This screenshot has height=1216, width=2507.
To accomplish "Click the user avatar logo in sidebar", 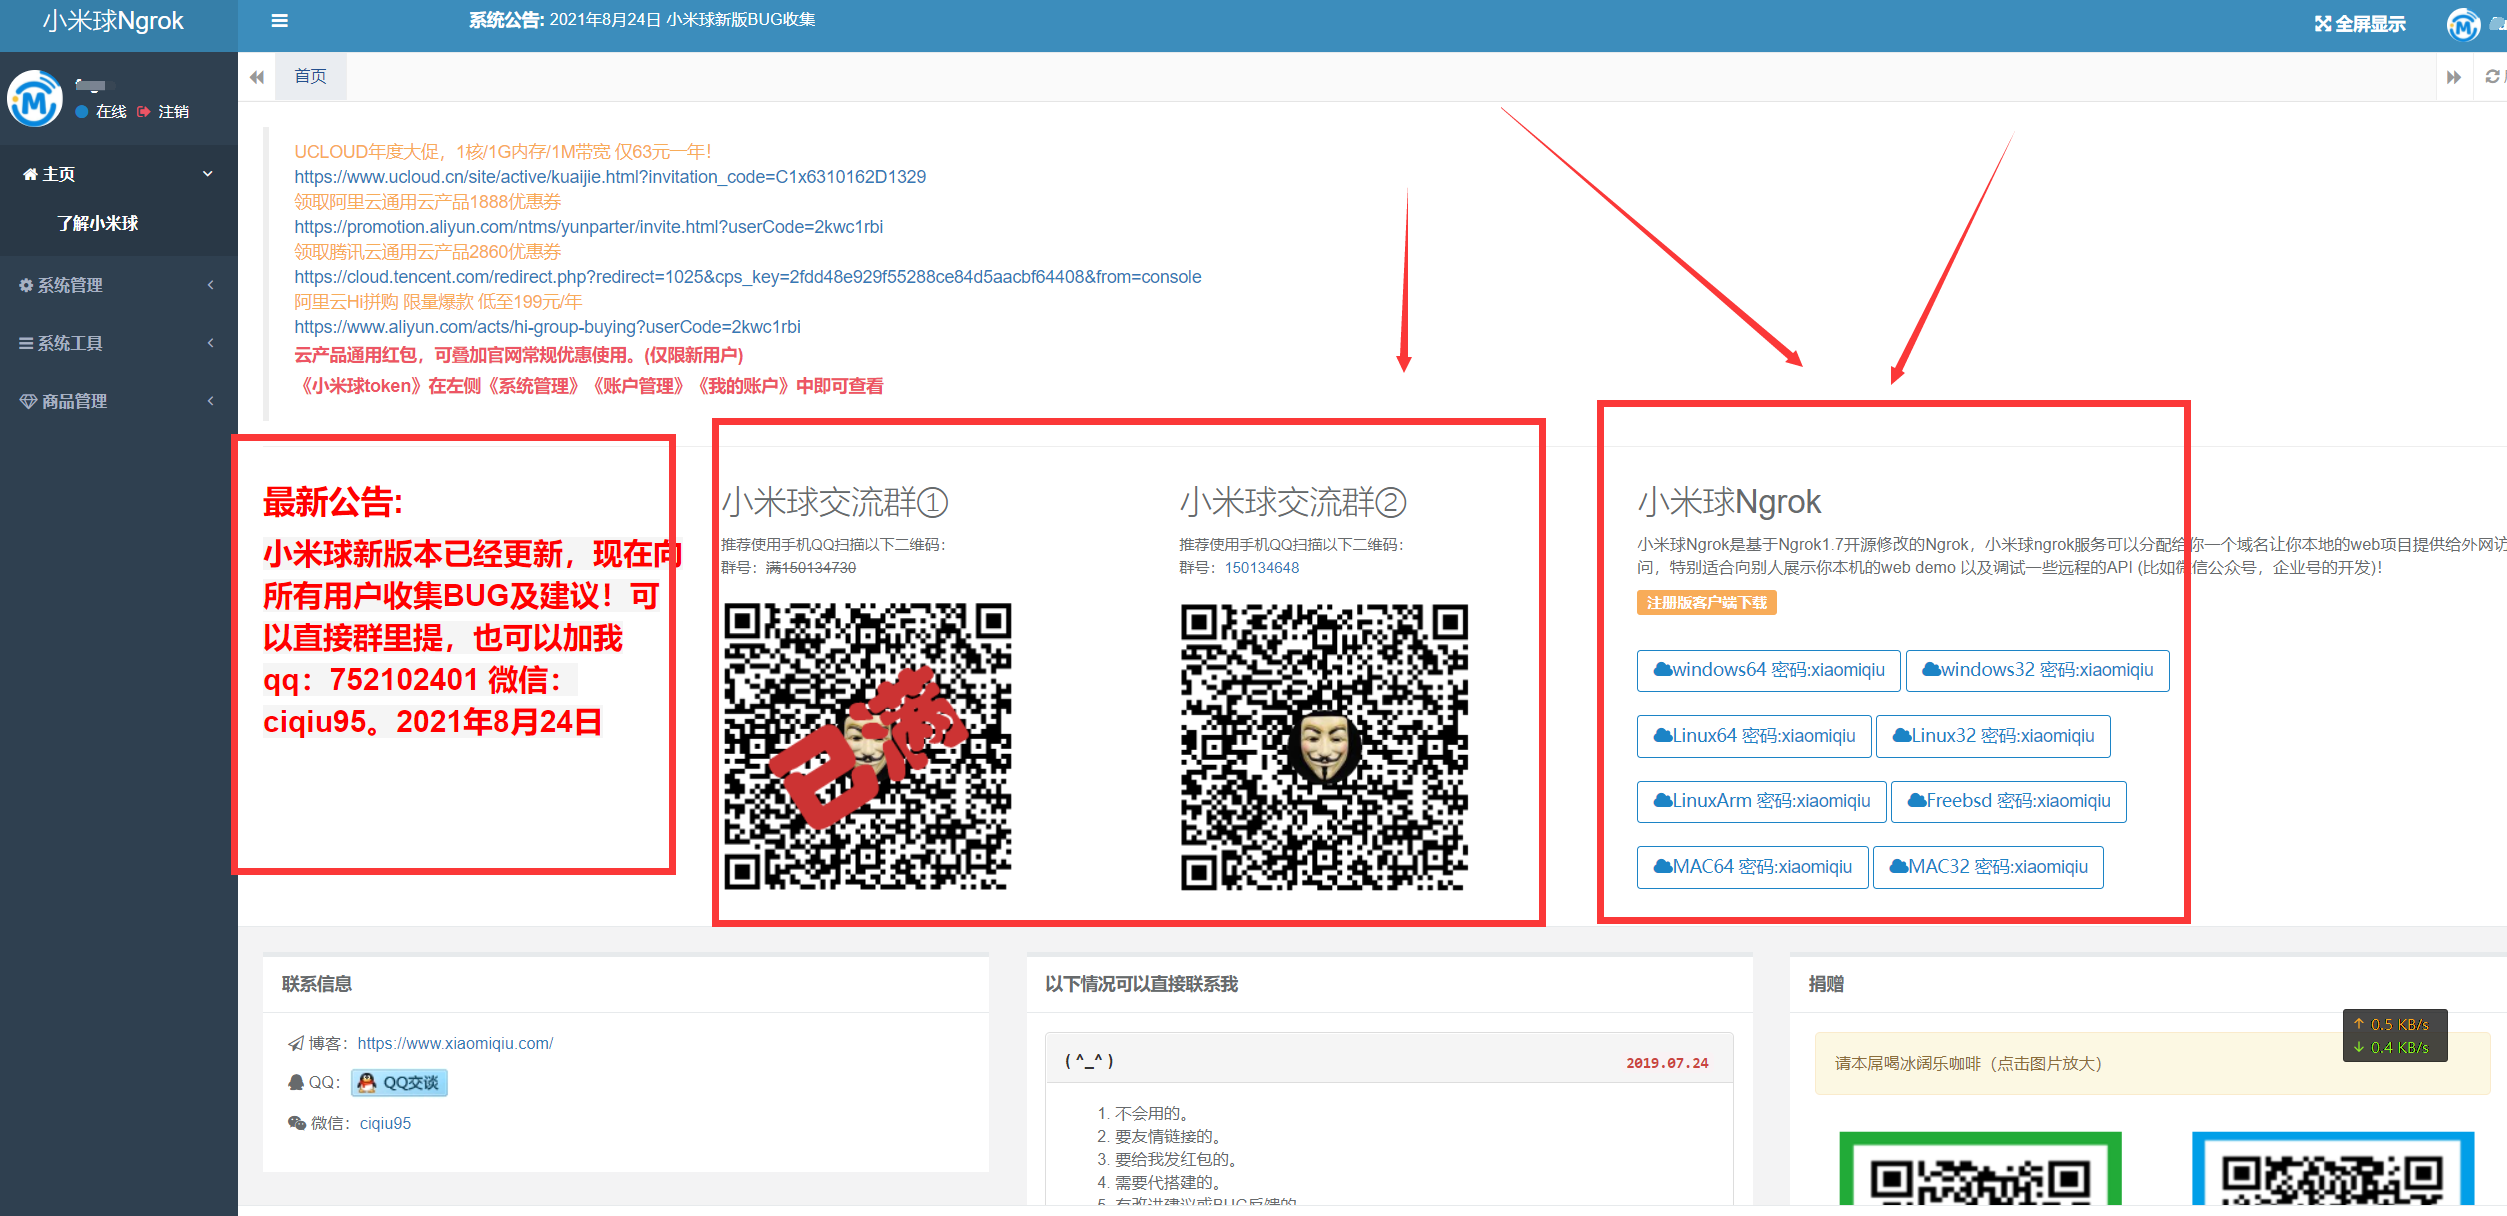I will pos(35,98).
